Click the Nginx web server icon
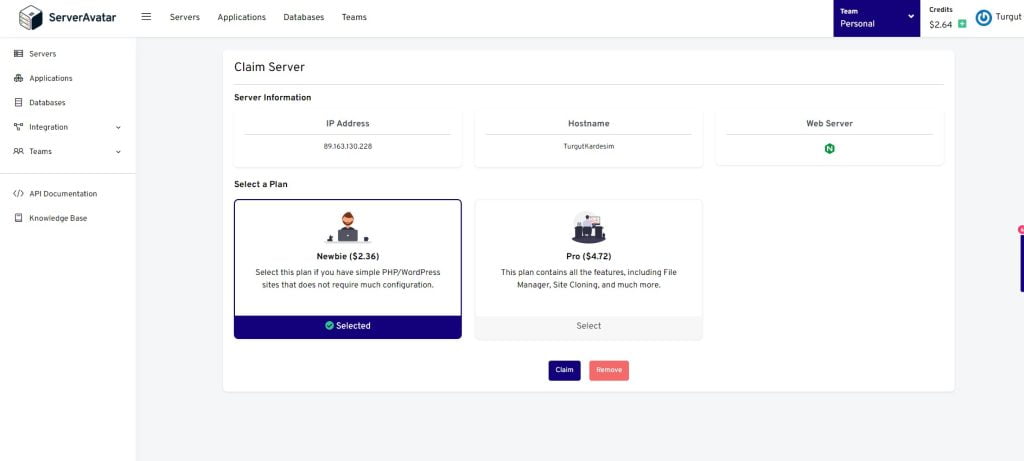The image size is (1024, 461). pyautogui.click(x=829, y=148)
